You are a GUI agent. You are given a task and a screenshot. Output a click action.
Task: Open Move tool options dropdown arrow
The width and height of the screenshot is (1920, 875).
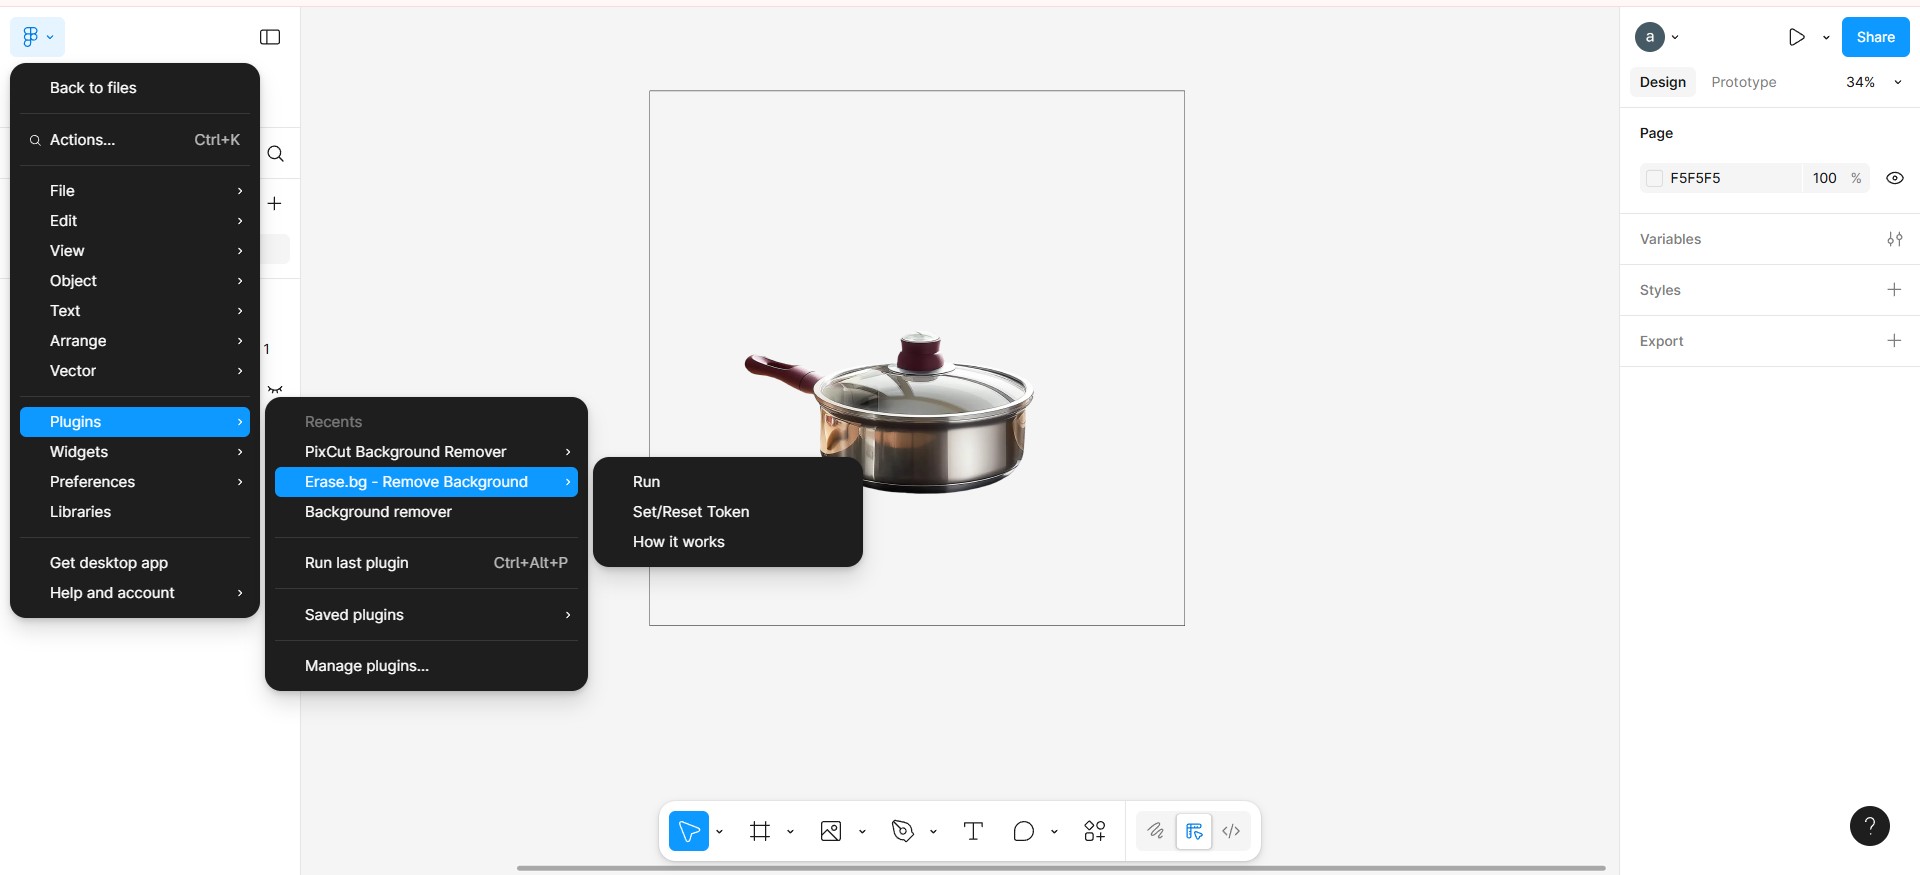[719, 831]
